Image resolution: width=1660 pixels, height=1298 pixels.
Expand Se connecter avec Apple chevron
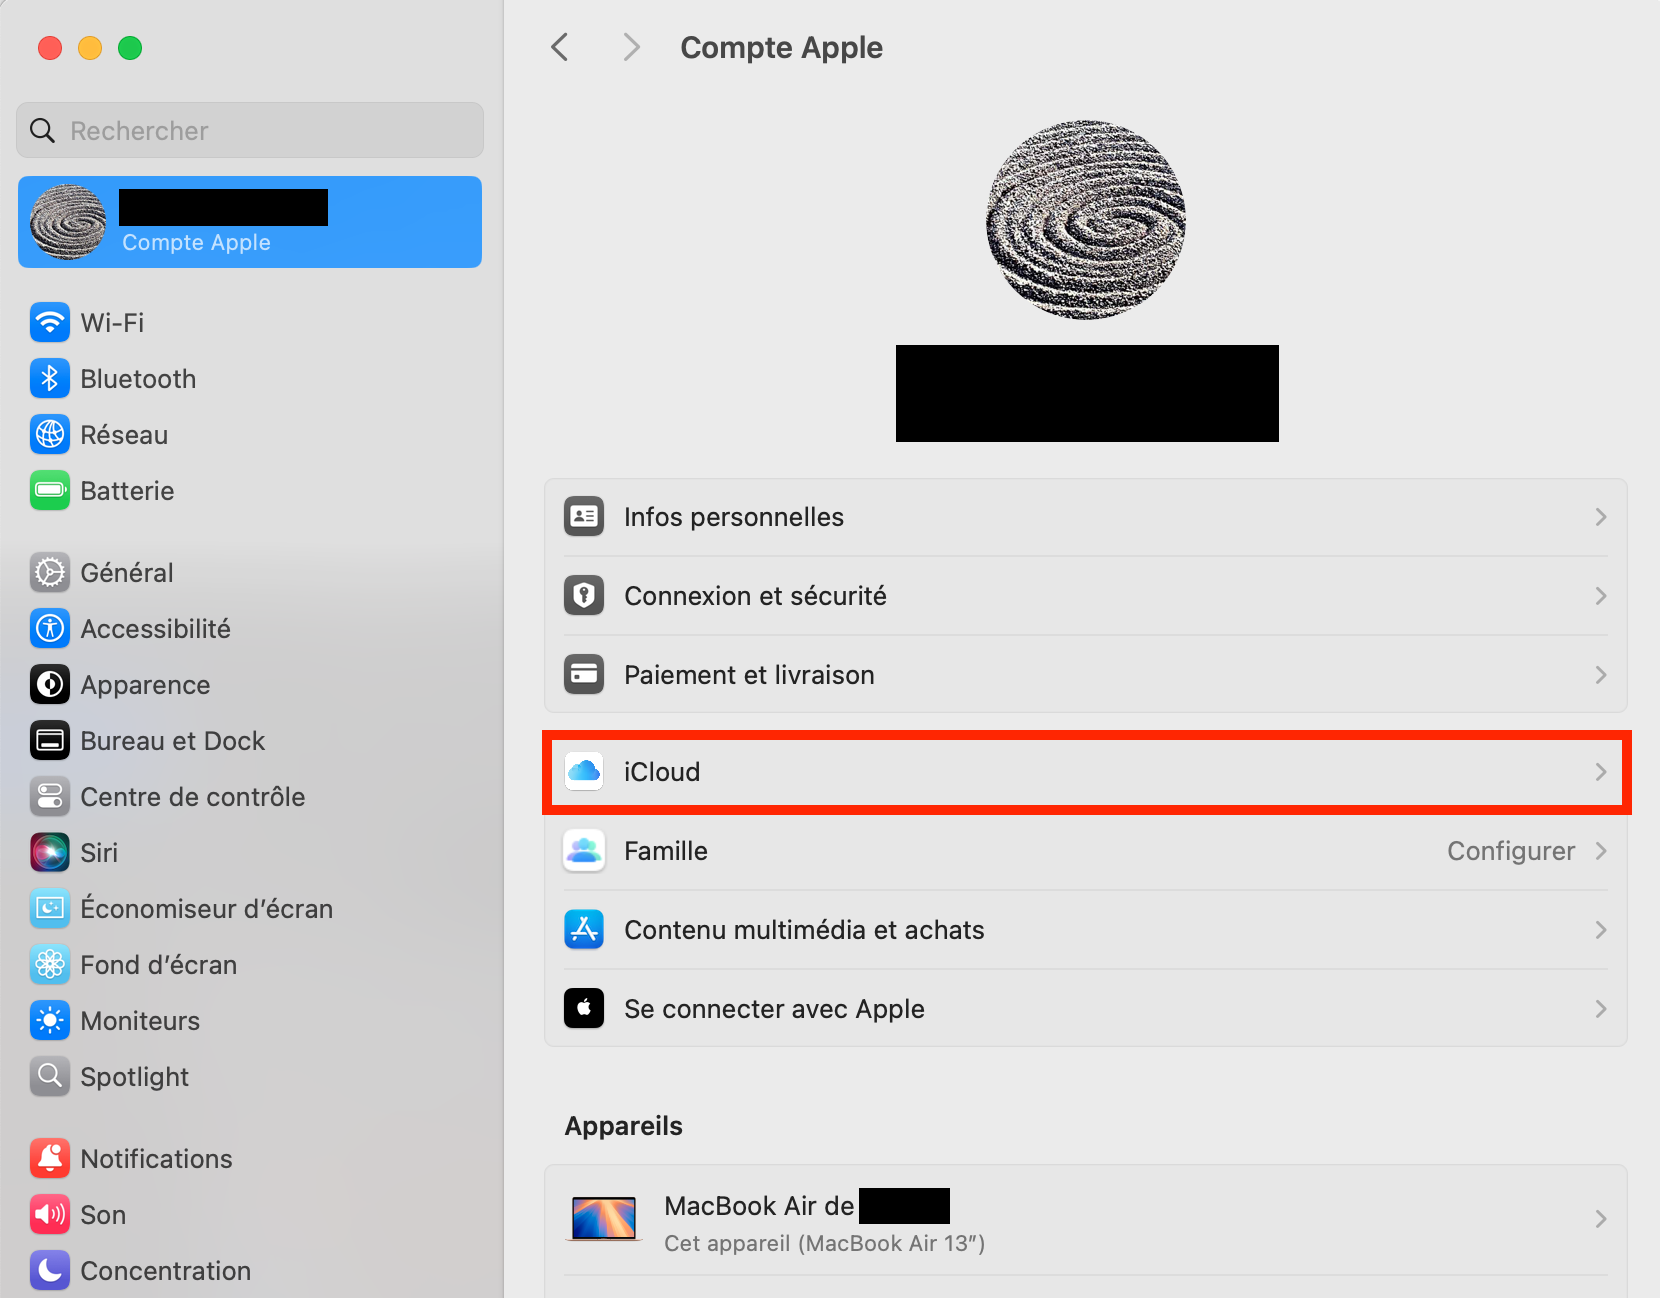pyautogui.click(x=1601, y=1009)
